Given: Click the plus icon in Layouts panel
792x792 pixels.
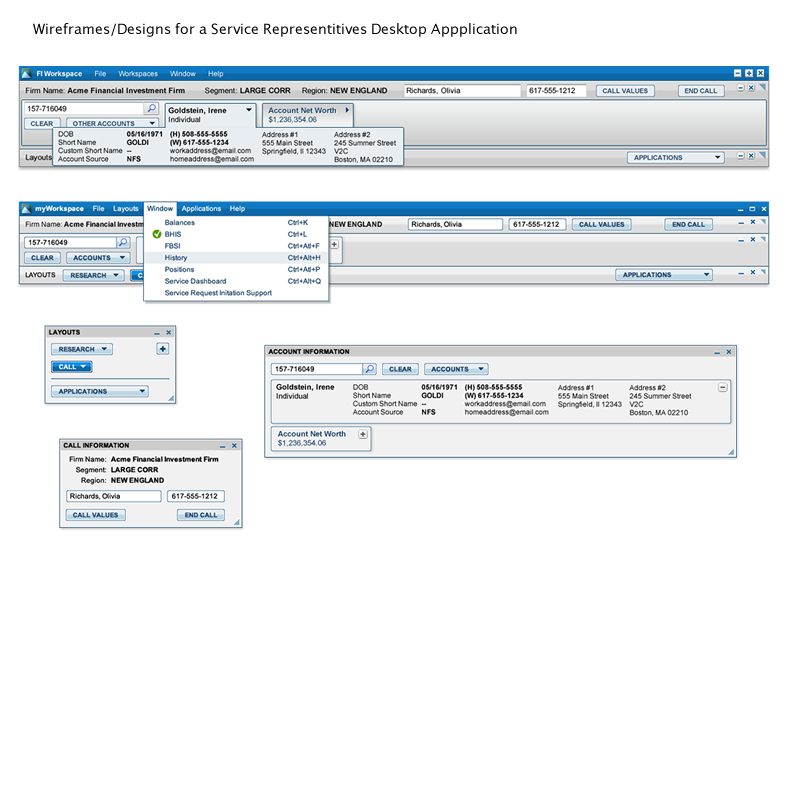Looking at the screenshot, I should (163, 349).
